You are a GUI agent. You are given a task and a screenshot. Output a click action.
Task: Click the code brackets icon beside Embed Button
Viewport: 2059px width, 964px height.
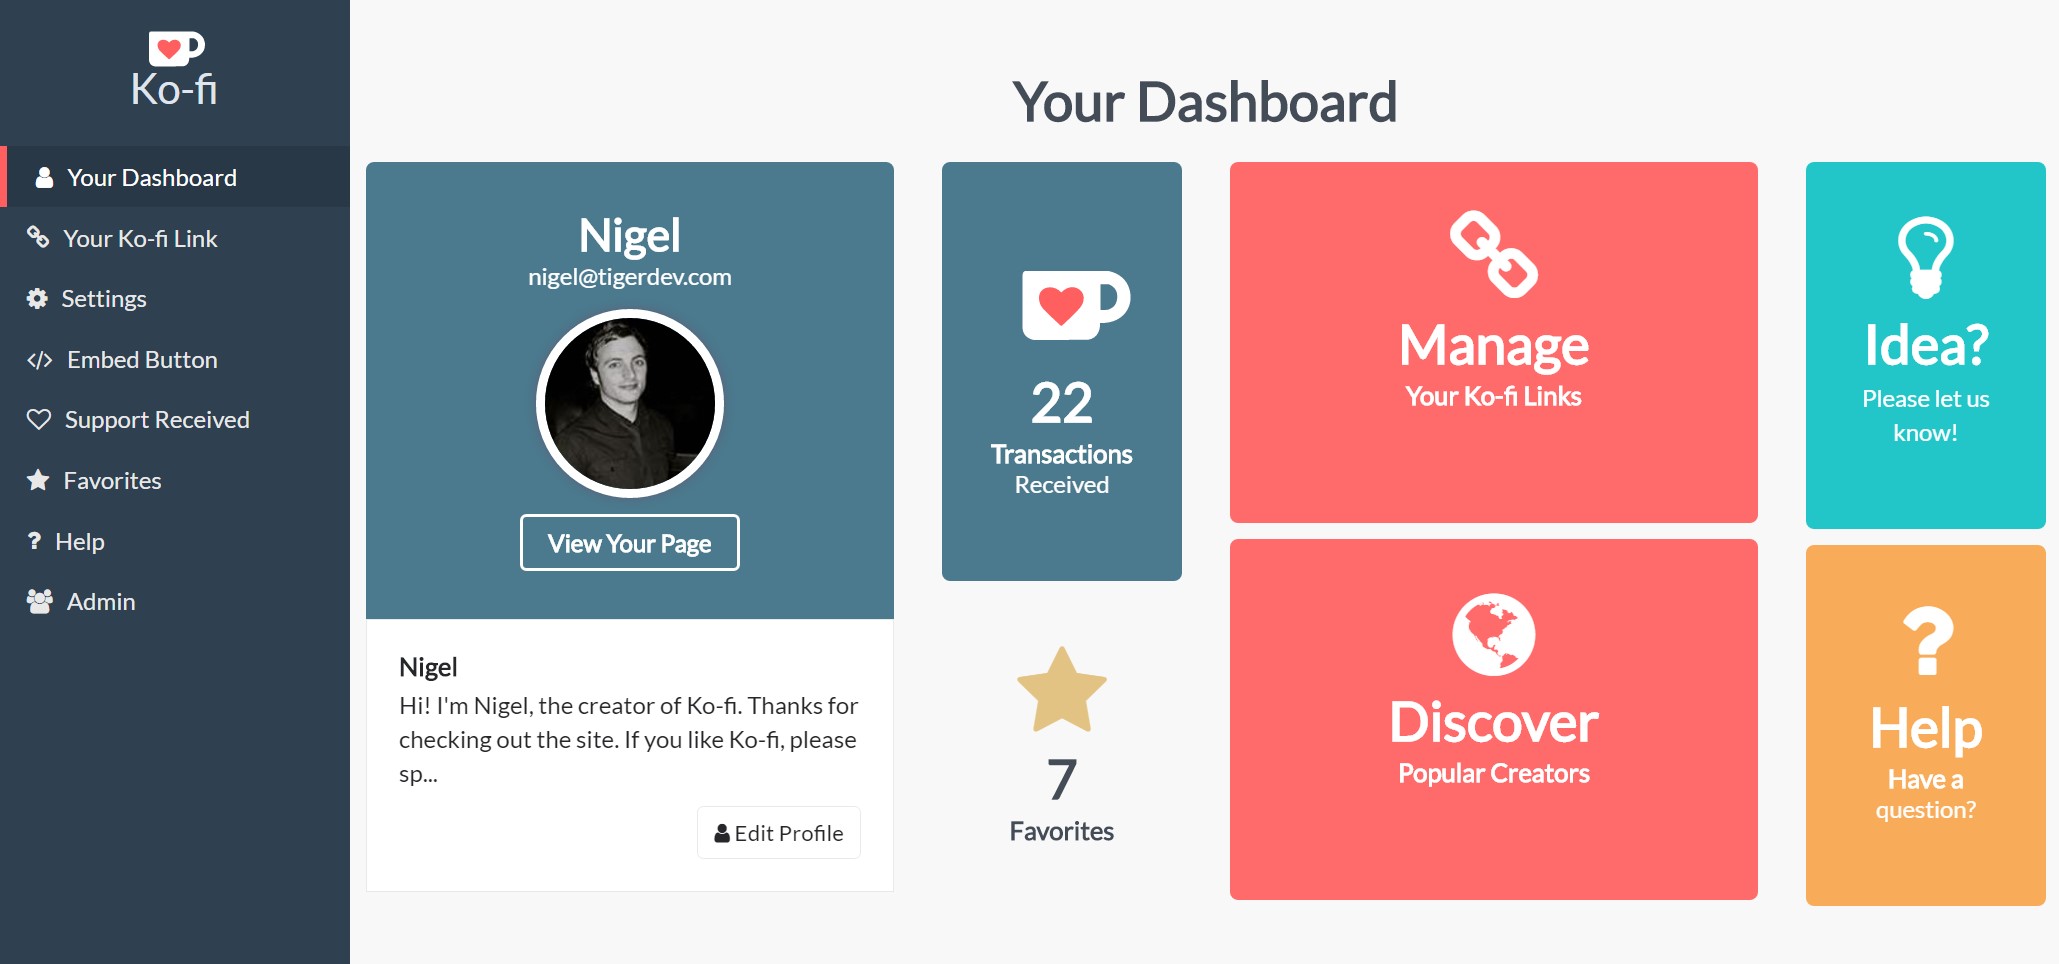[39, 360]
